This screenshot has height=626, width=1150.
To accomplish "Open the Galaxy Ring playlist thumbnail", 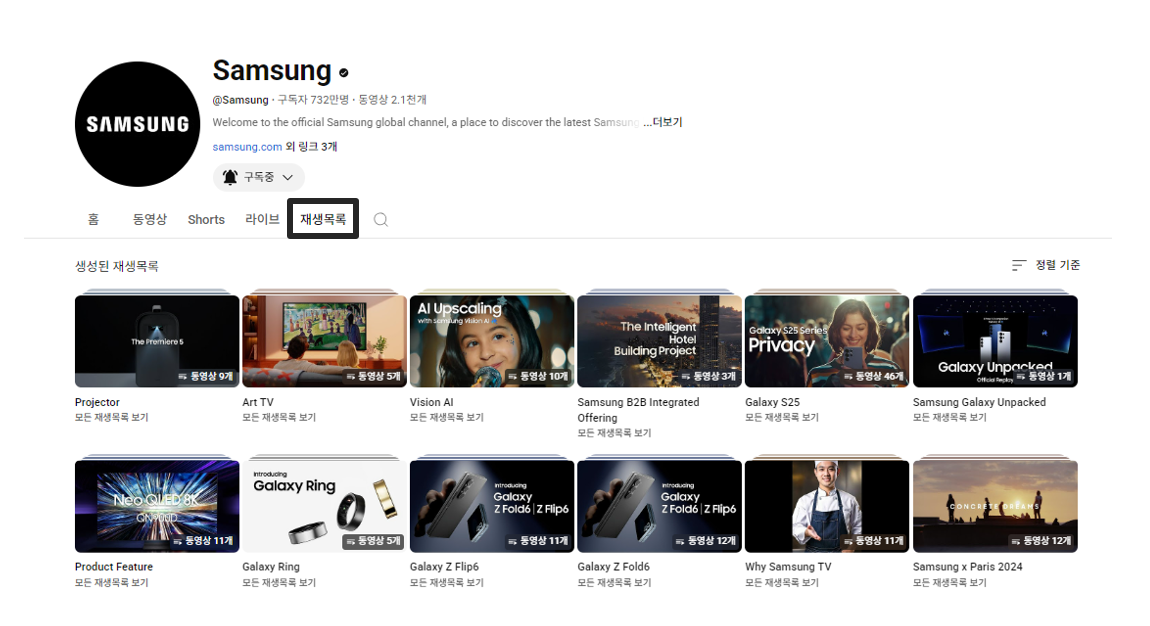I will tap(324, 506).
